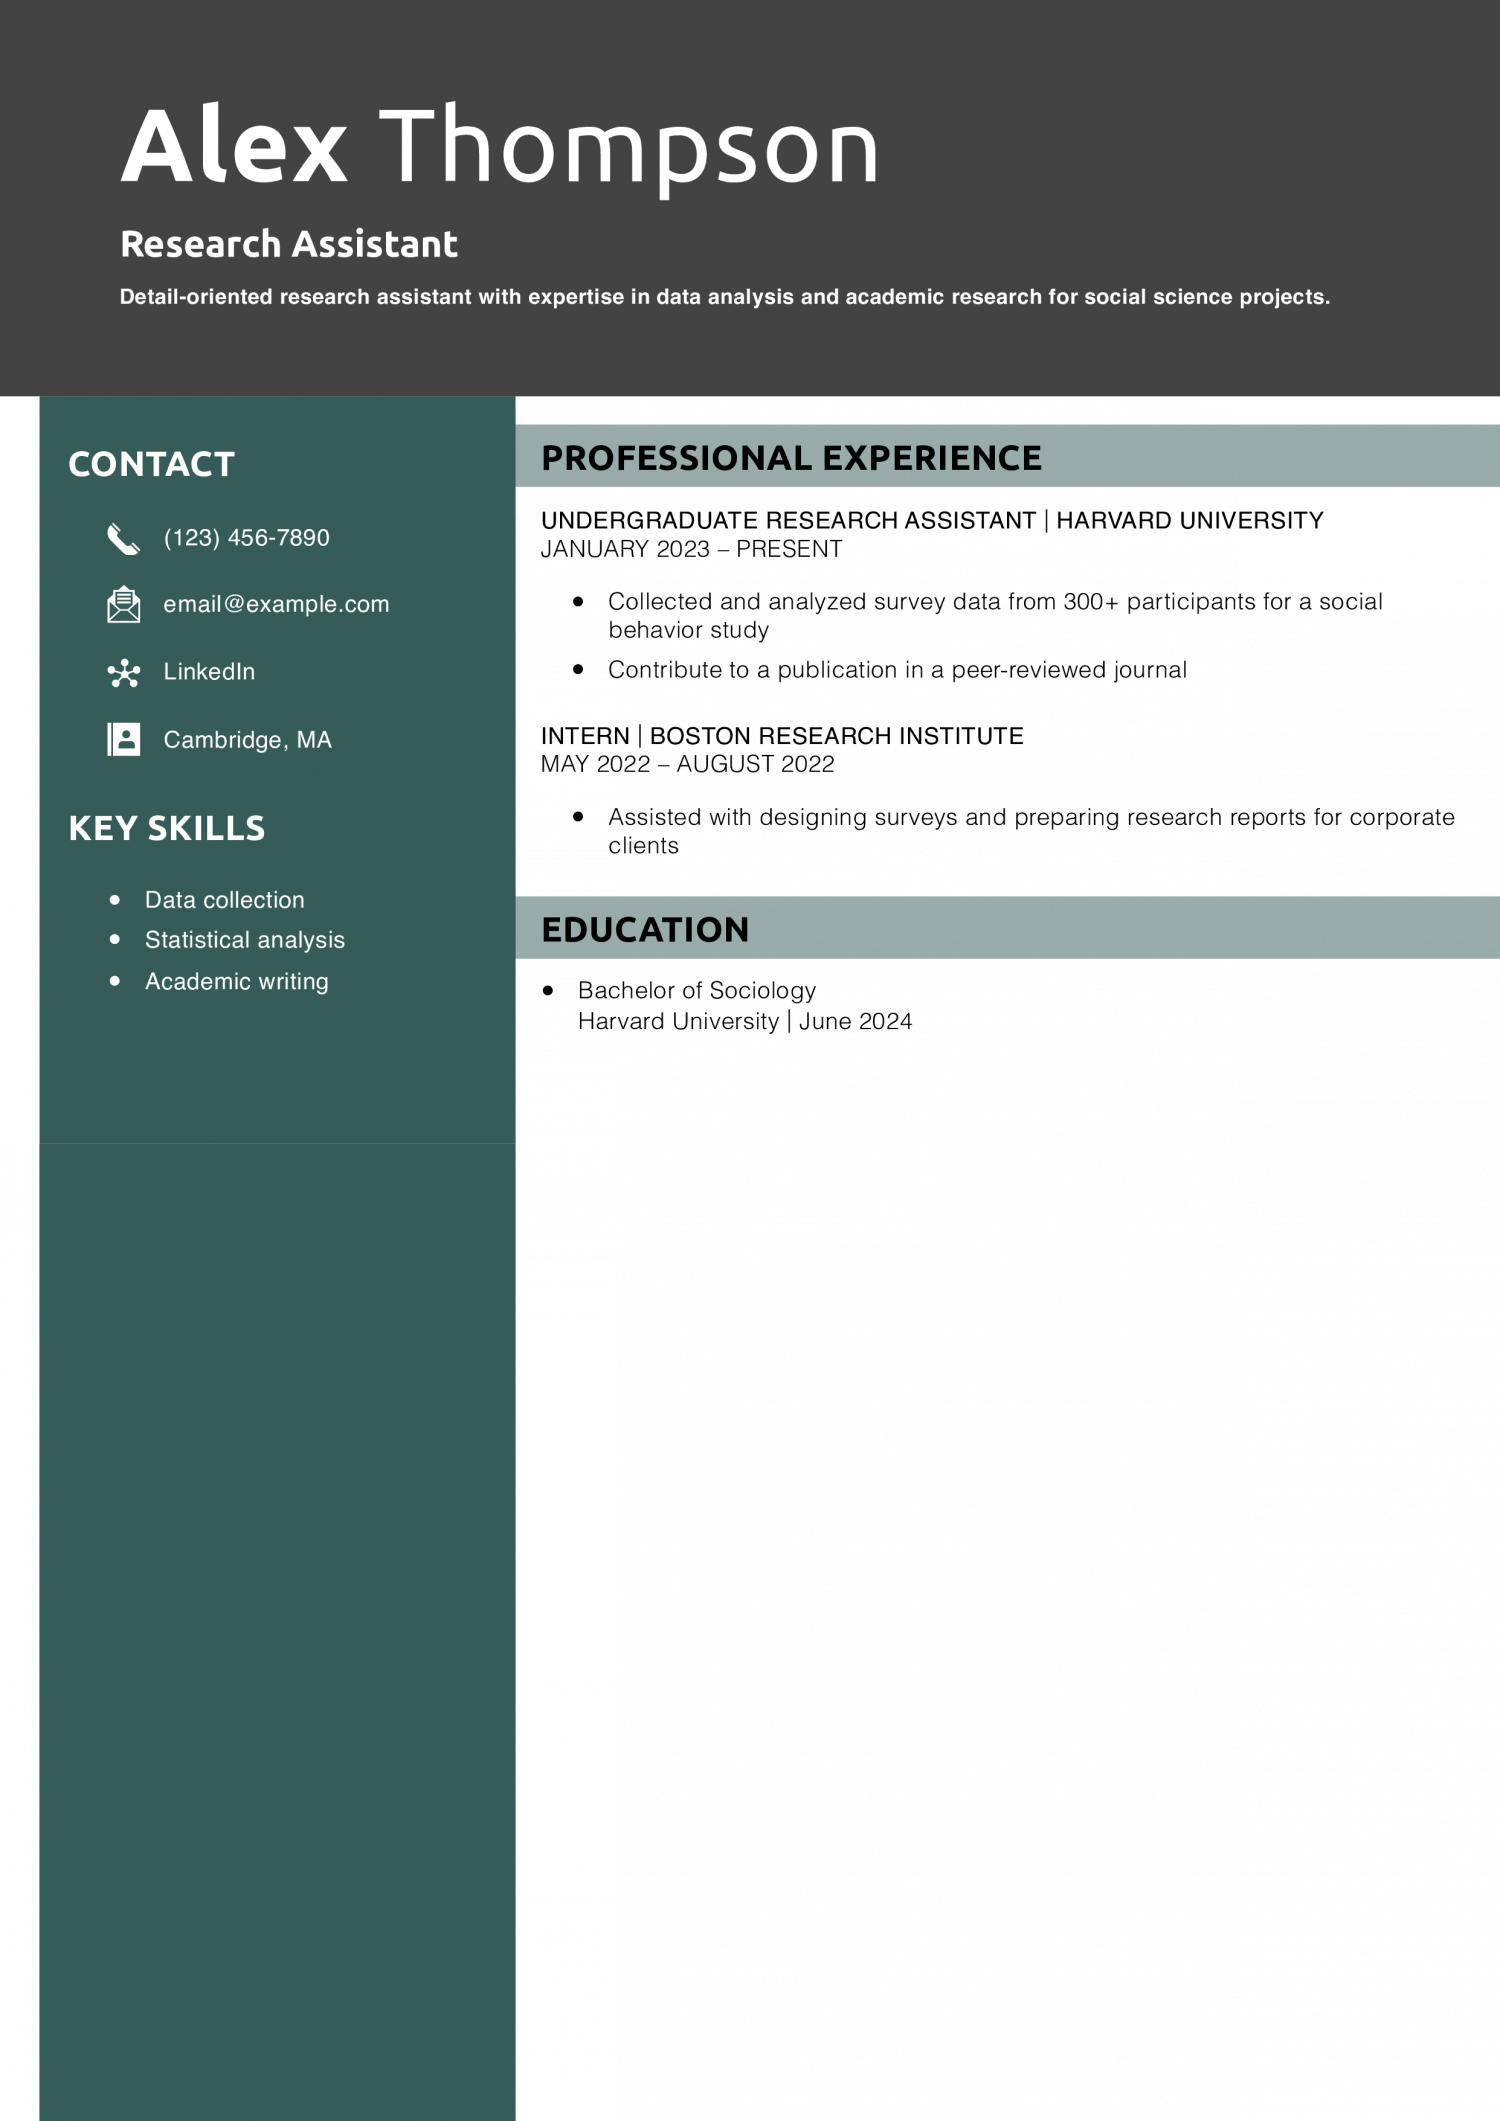Click the KEY SKILLS section heading
Image resolution: width=1500 pixels, height=2121 pixels.
(x=167, y=828)
